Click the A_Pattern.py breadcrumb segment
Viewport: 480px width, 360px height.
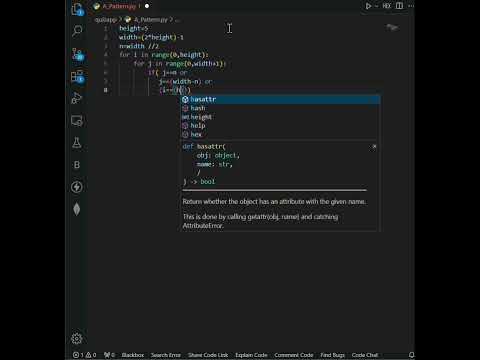[x=147, y=20]
